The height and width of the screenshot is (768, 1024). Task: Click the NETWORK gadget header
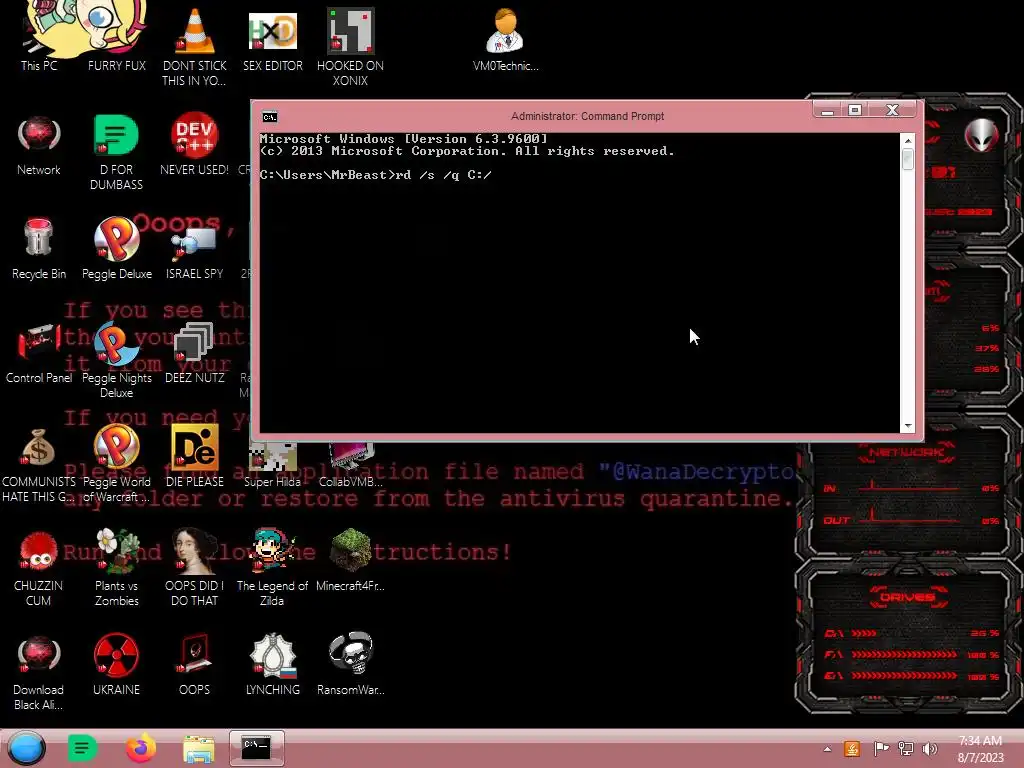[907, 452]
